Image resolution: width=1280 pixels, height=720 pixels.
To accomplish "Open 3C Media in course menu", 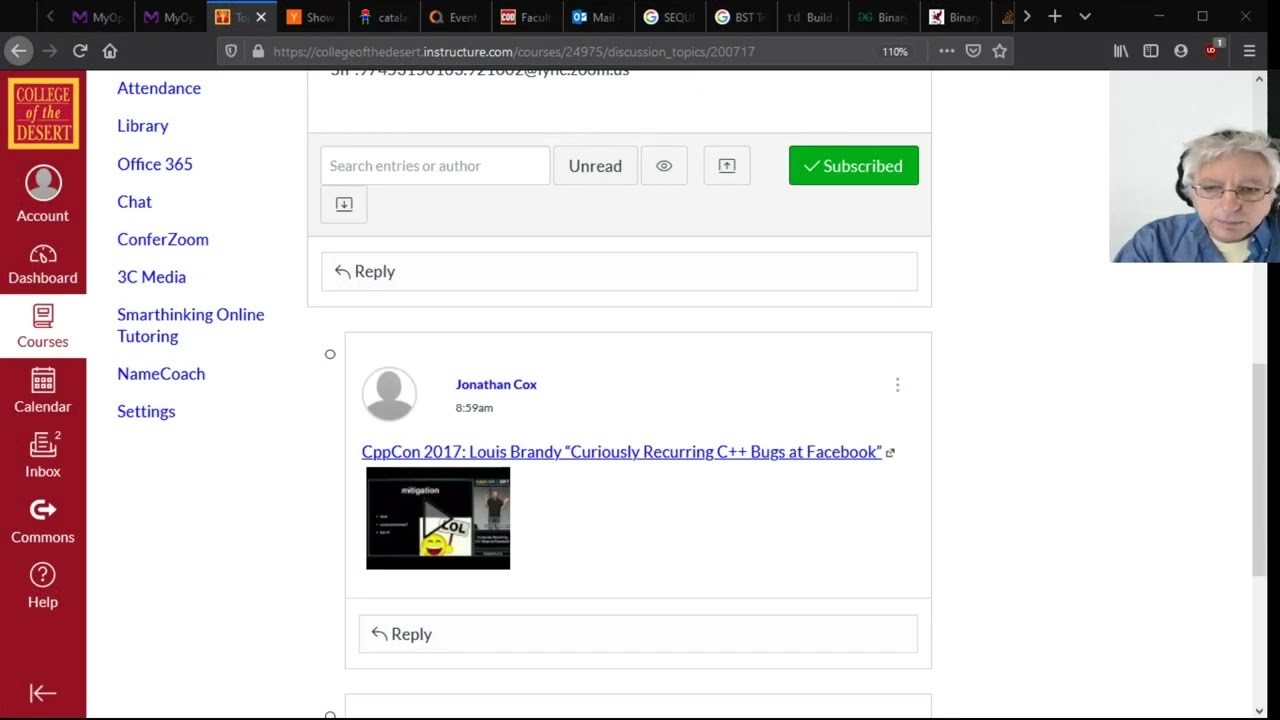I will (151, 277).
